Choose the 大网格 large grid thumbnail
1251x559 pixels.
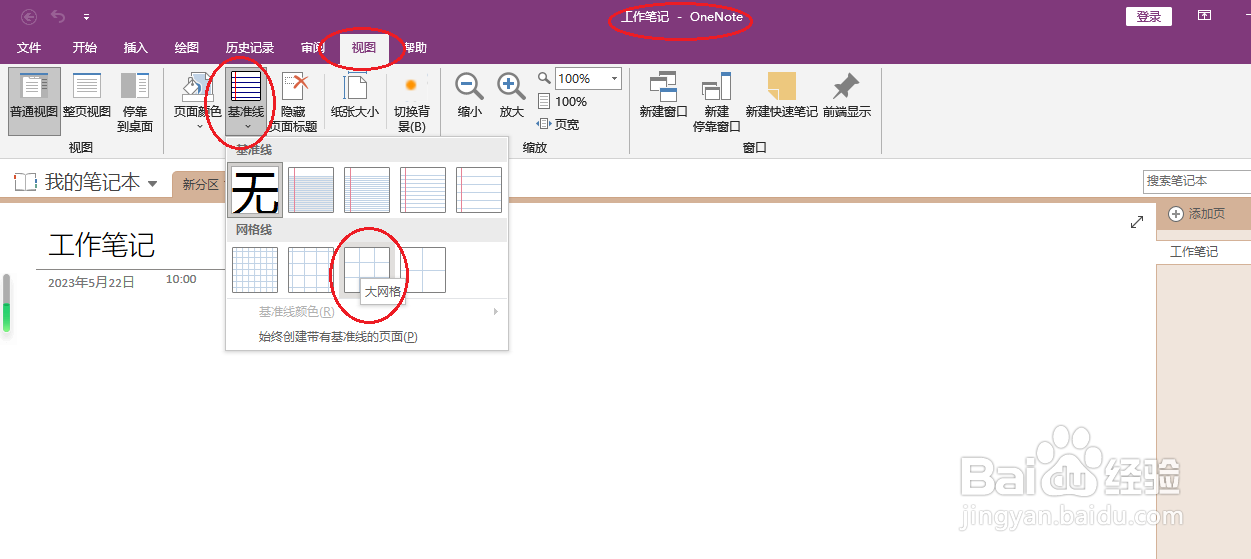[x=367, y=270]
